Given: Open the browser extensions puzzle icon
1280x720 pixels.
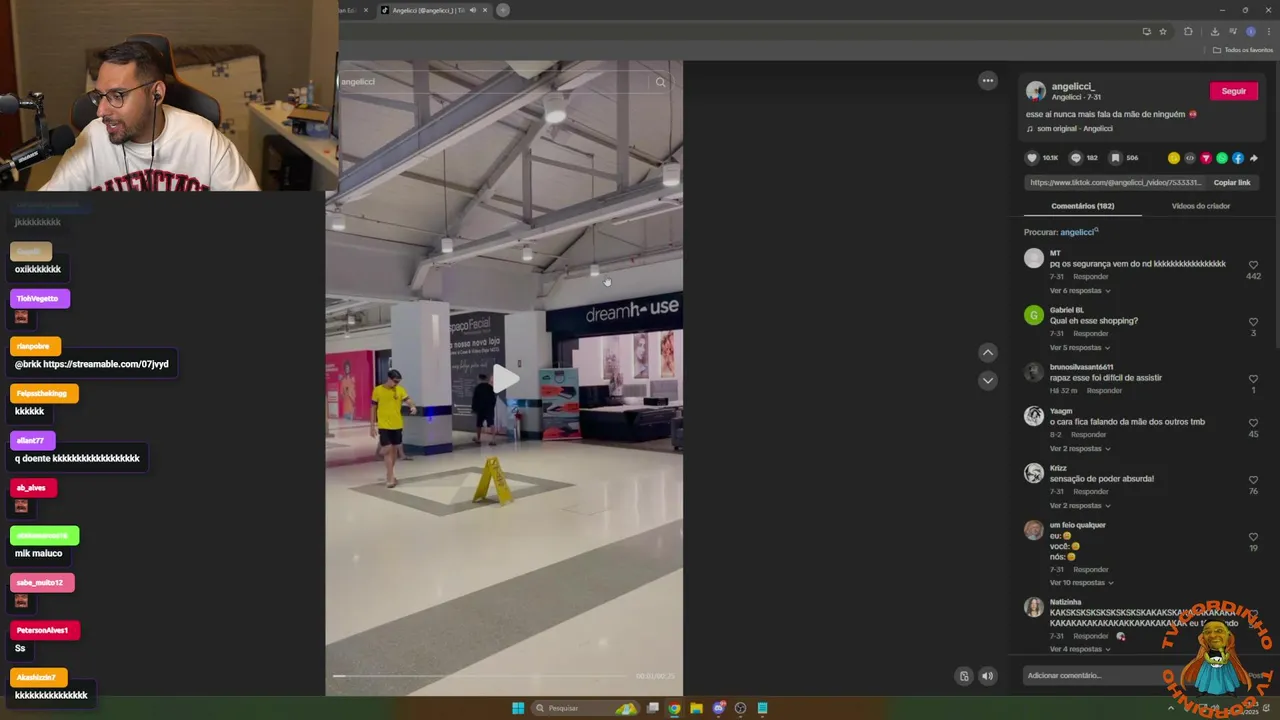Looking at the screenshot, I should coord(1188,32).
